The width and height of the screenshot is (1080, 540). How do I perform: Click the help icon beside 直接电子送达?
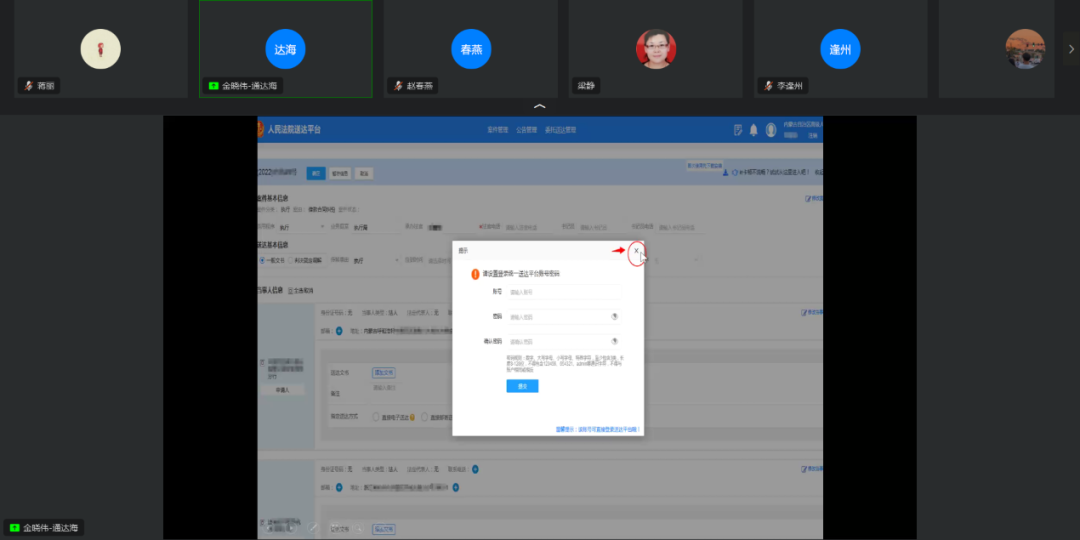(412, 417)
